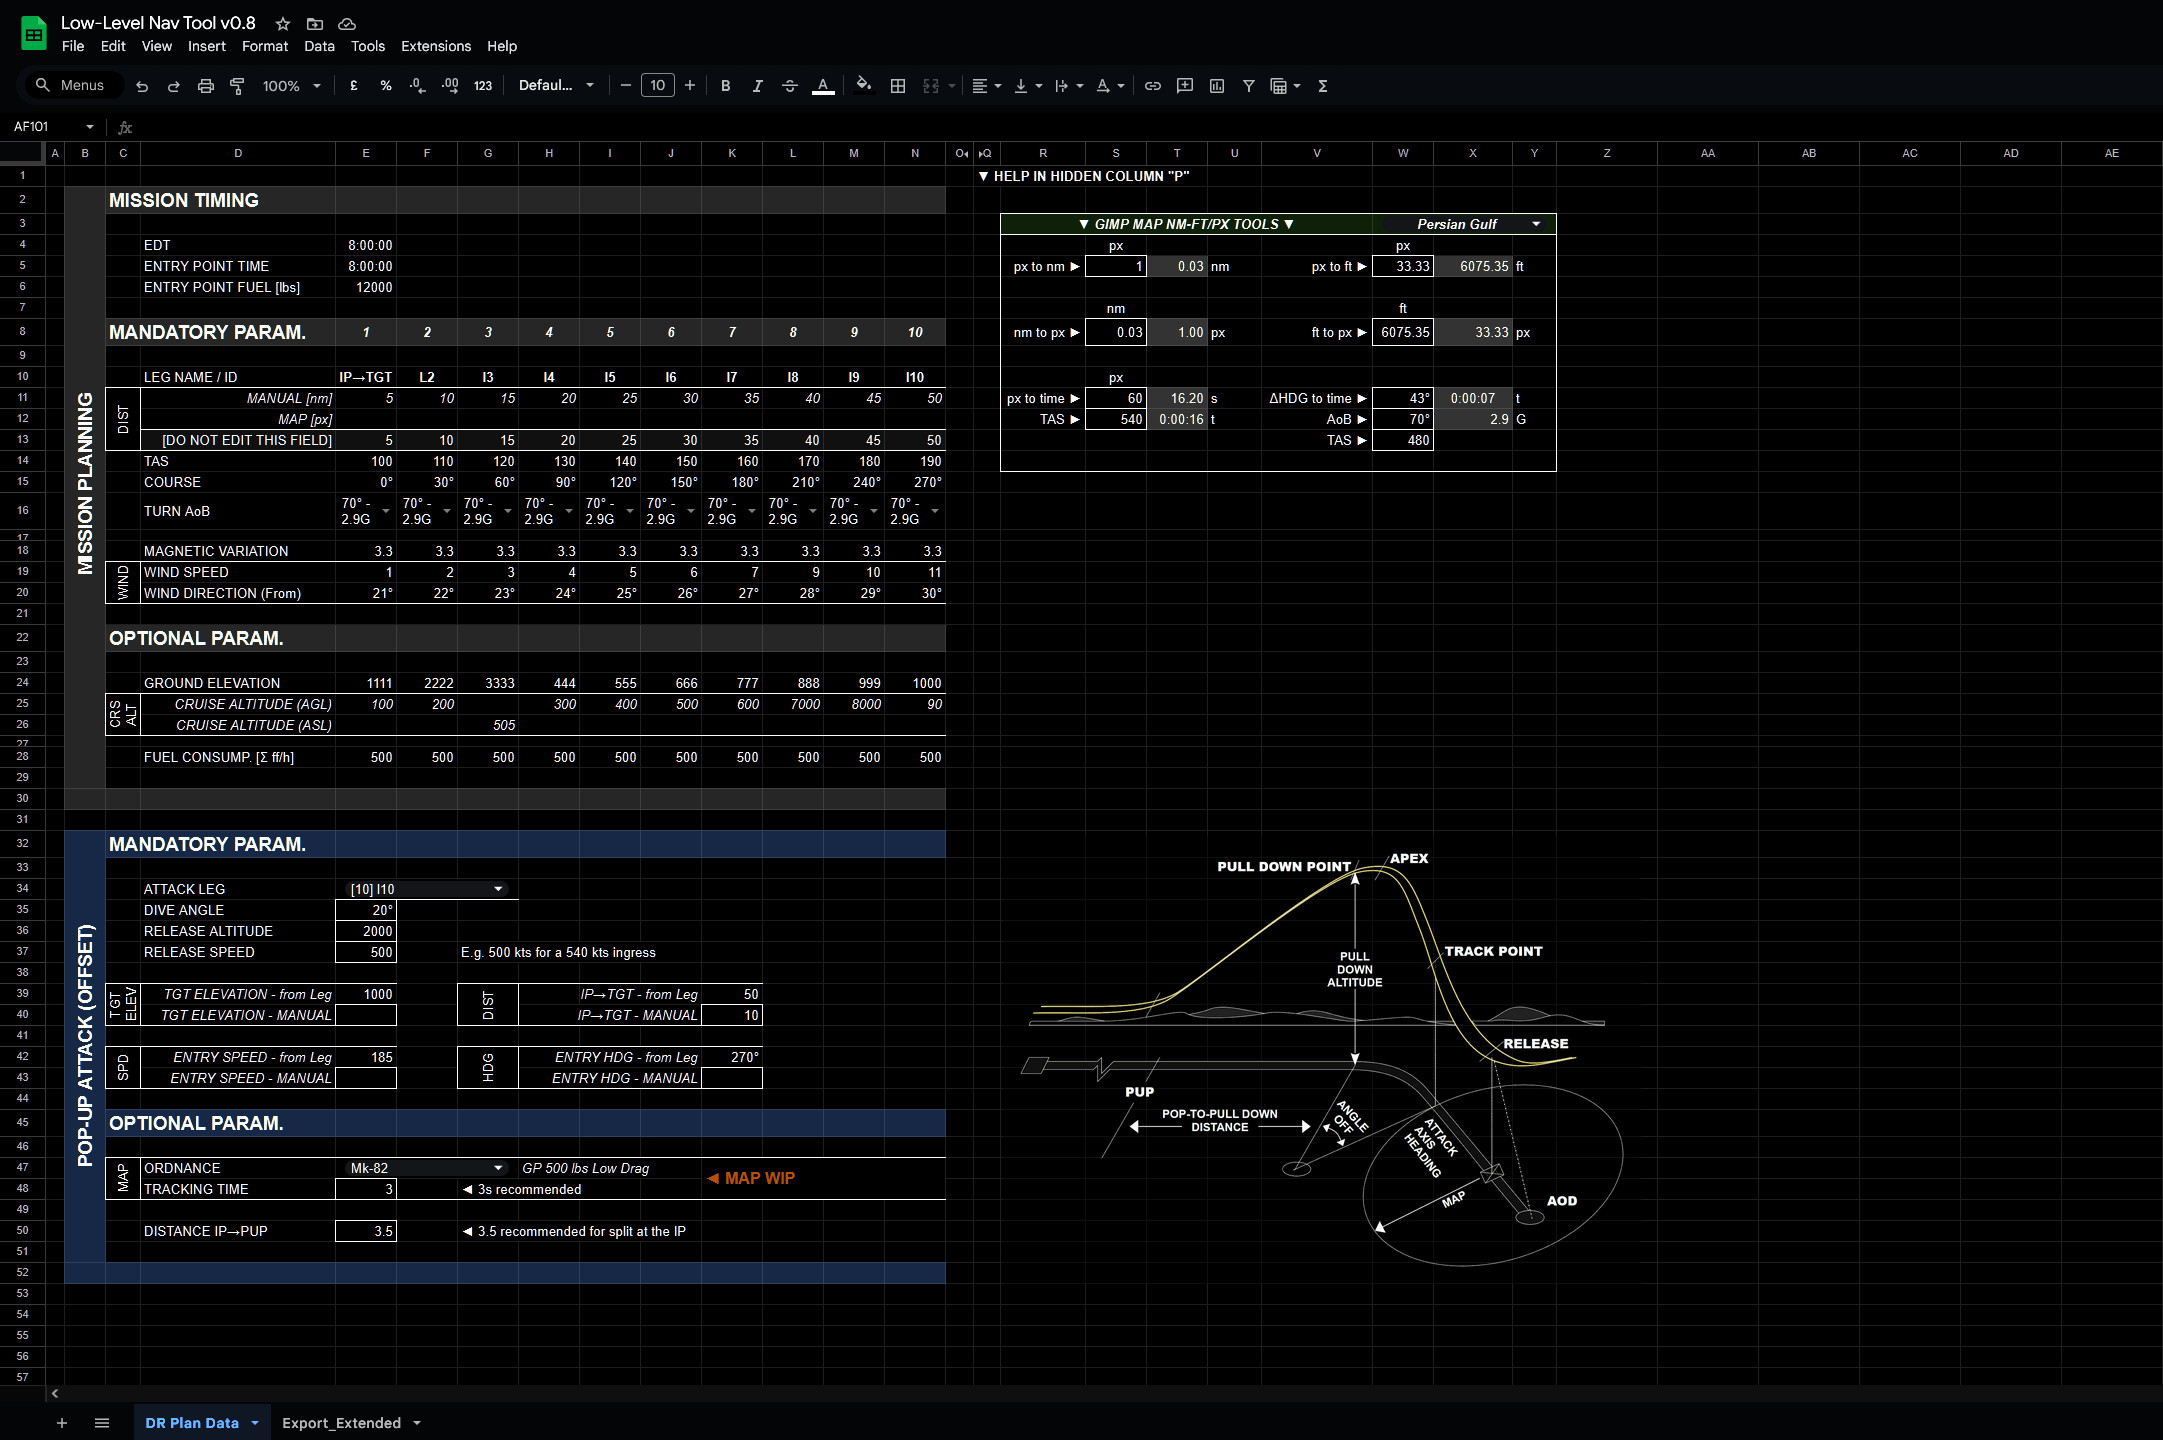
Task: Toggle strikethrough formatting
Action: point(789,86)
